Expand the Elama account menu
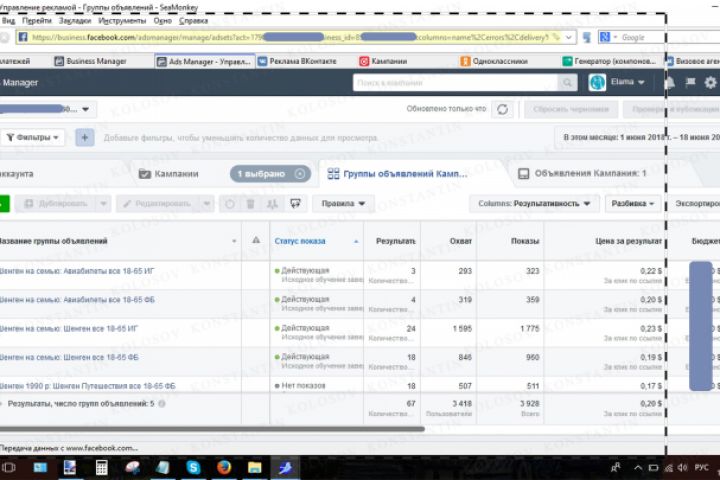This screenshot has width=720, height=480. click(x=641, y=82)
